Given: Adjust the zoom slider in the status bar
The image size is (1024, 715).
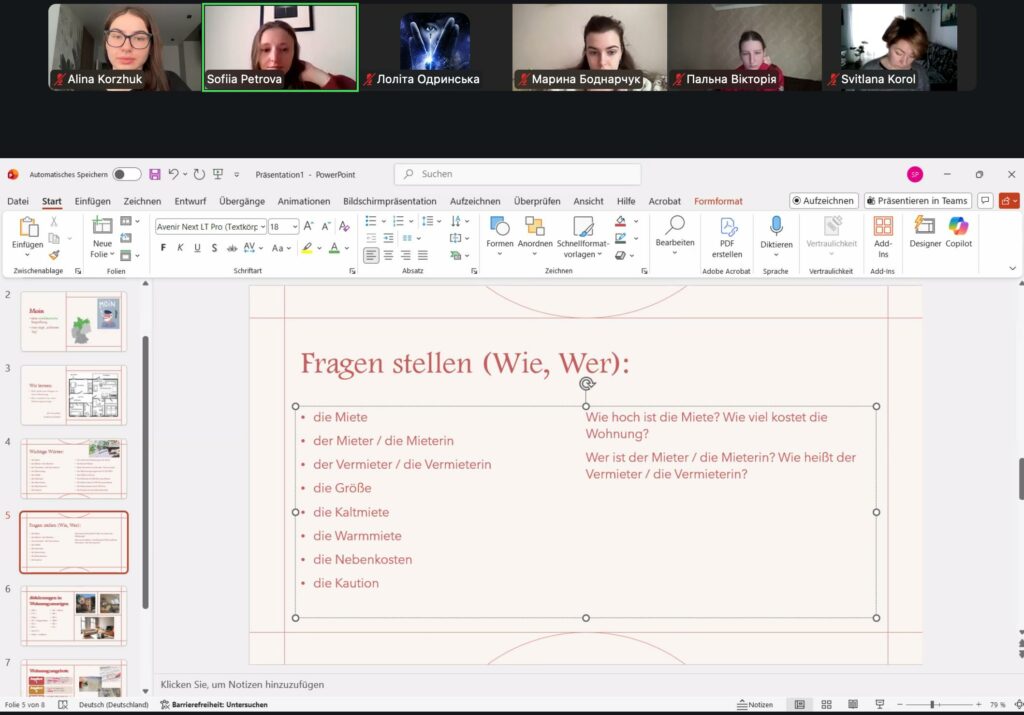Looking at the screenshot, I should tap(932, 704).
